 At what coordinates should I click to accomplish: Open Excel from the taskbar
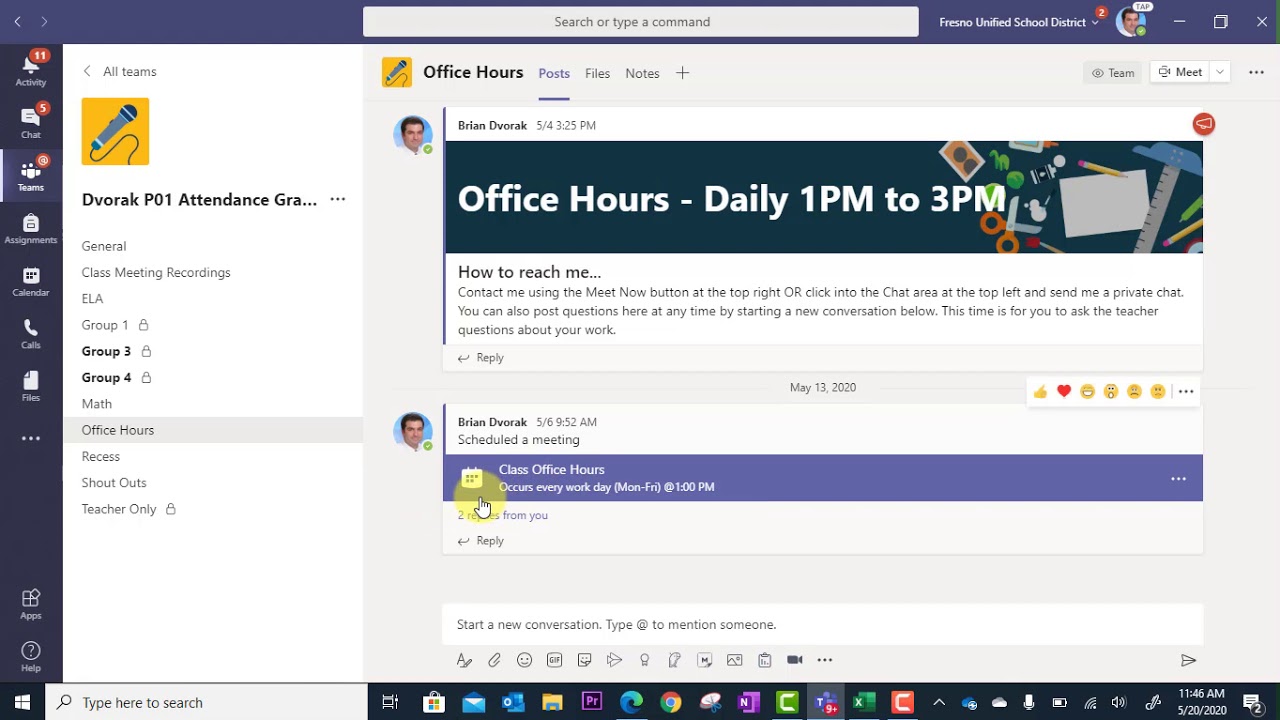coord(865,702)
